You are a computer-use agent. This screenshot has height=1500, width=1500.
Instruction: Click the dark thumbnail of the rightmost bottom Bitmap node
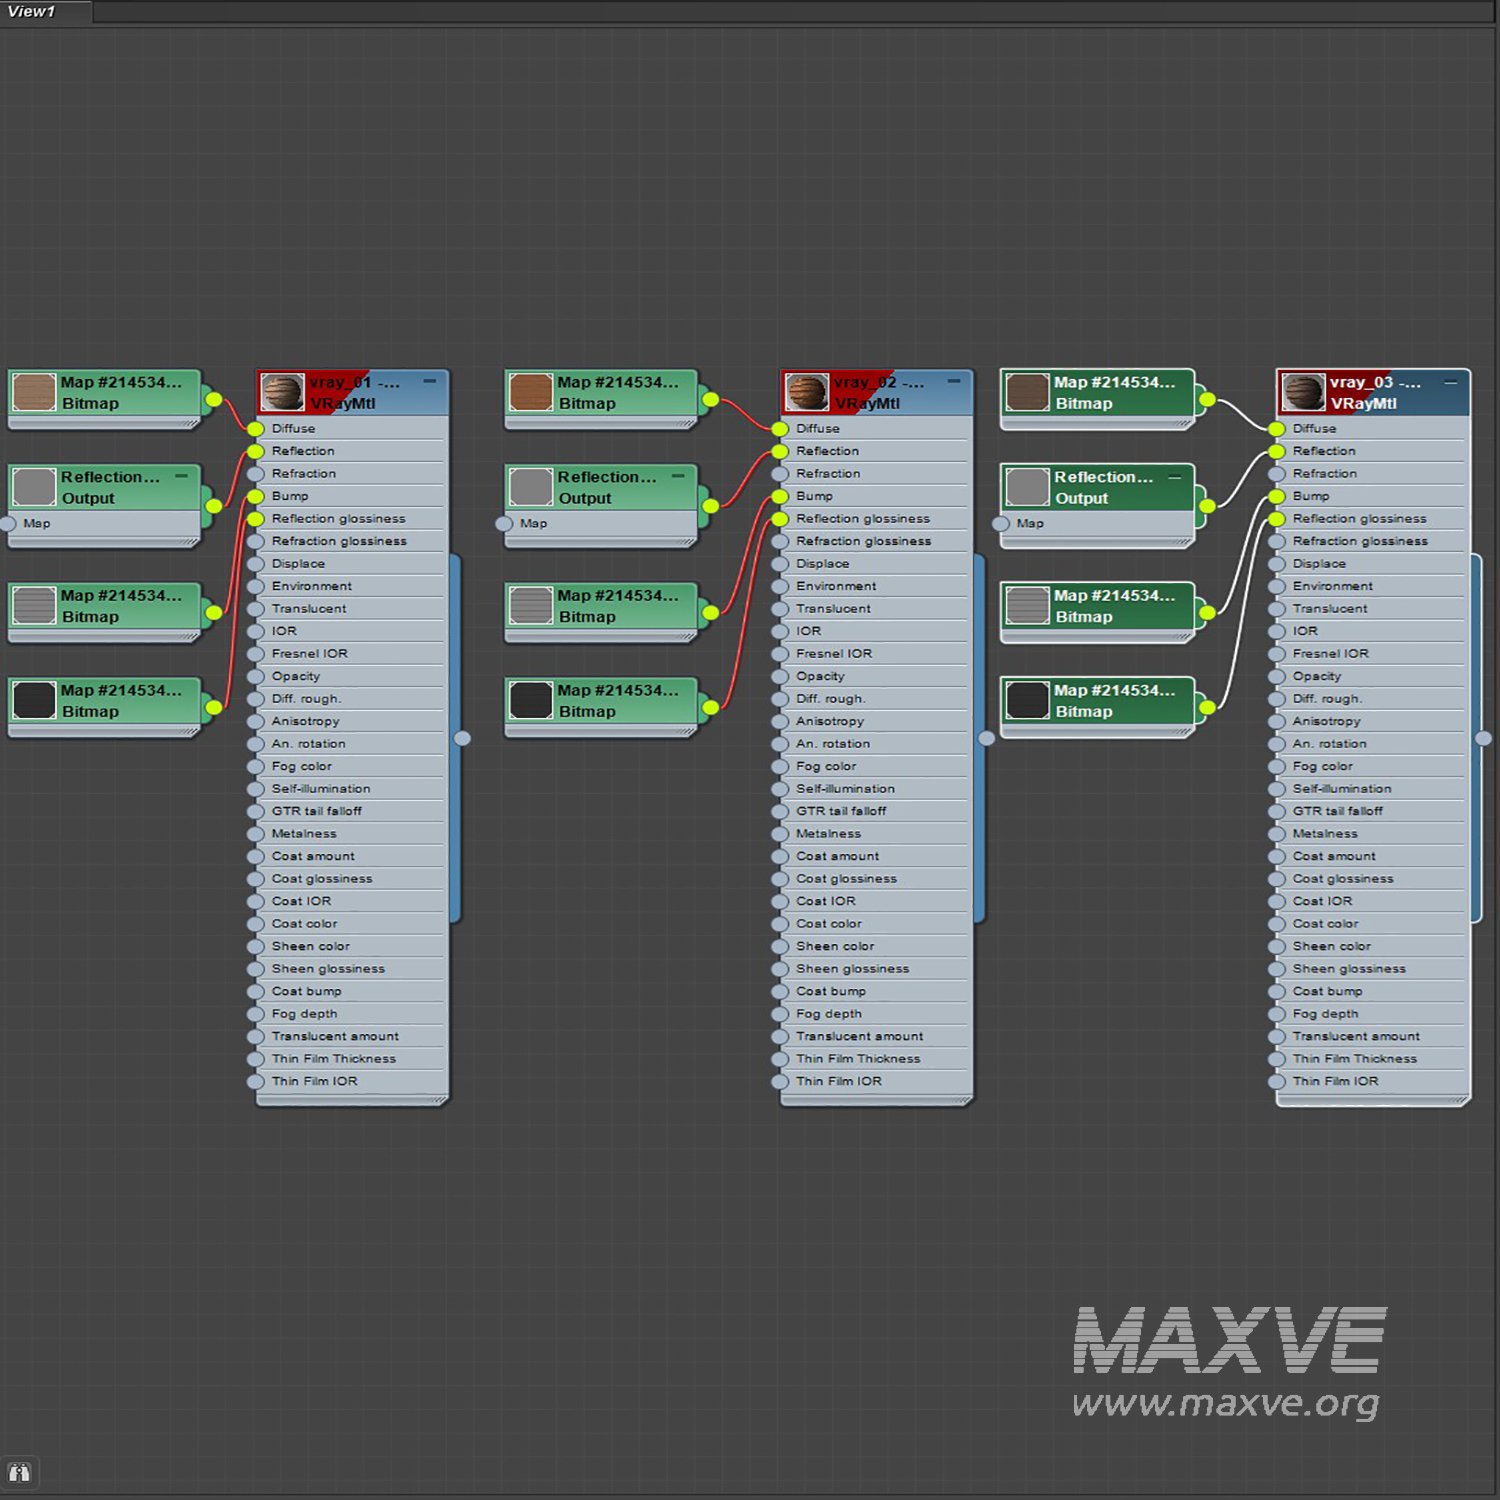pos(1027,700)
